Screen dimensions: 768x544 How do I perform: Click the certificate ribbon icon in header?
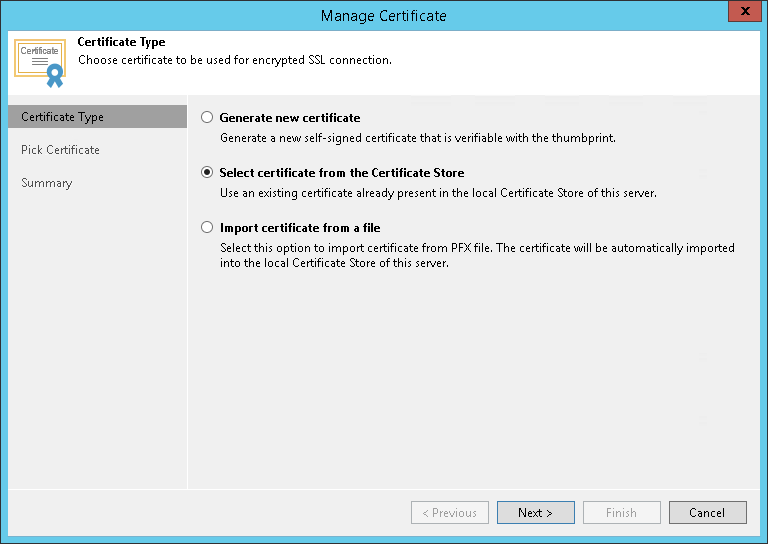point(40,62)
